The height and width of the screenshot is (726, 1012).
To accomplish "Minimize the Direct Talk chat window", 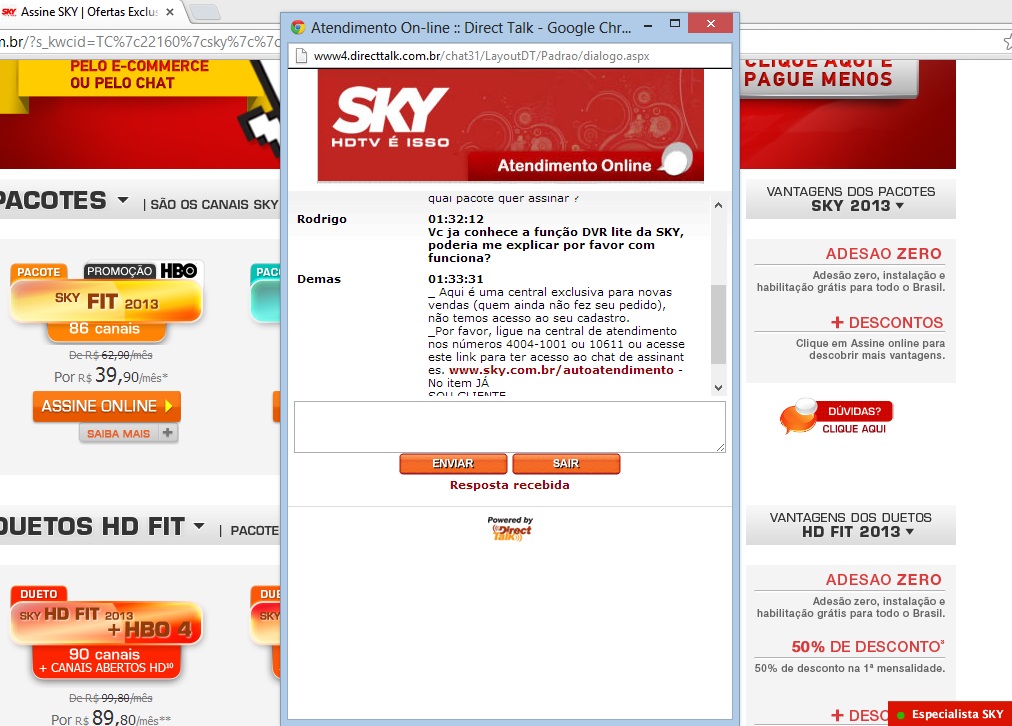I will (x=648, y=25).
